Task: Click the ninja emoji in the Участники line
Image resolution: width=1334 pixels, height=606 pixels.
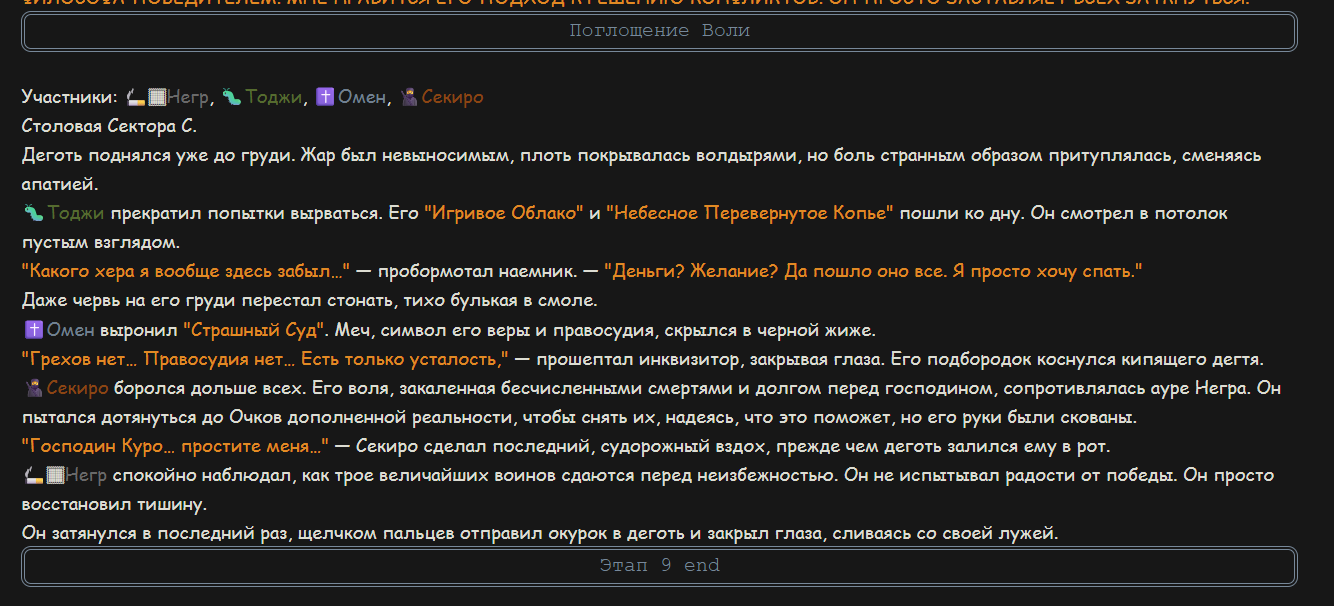Action: 408,97
